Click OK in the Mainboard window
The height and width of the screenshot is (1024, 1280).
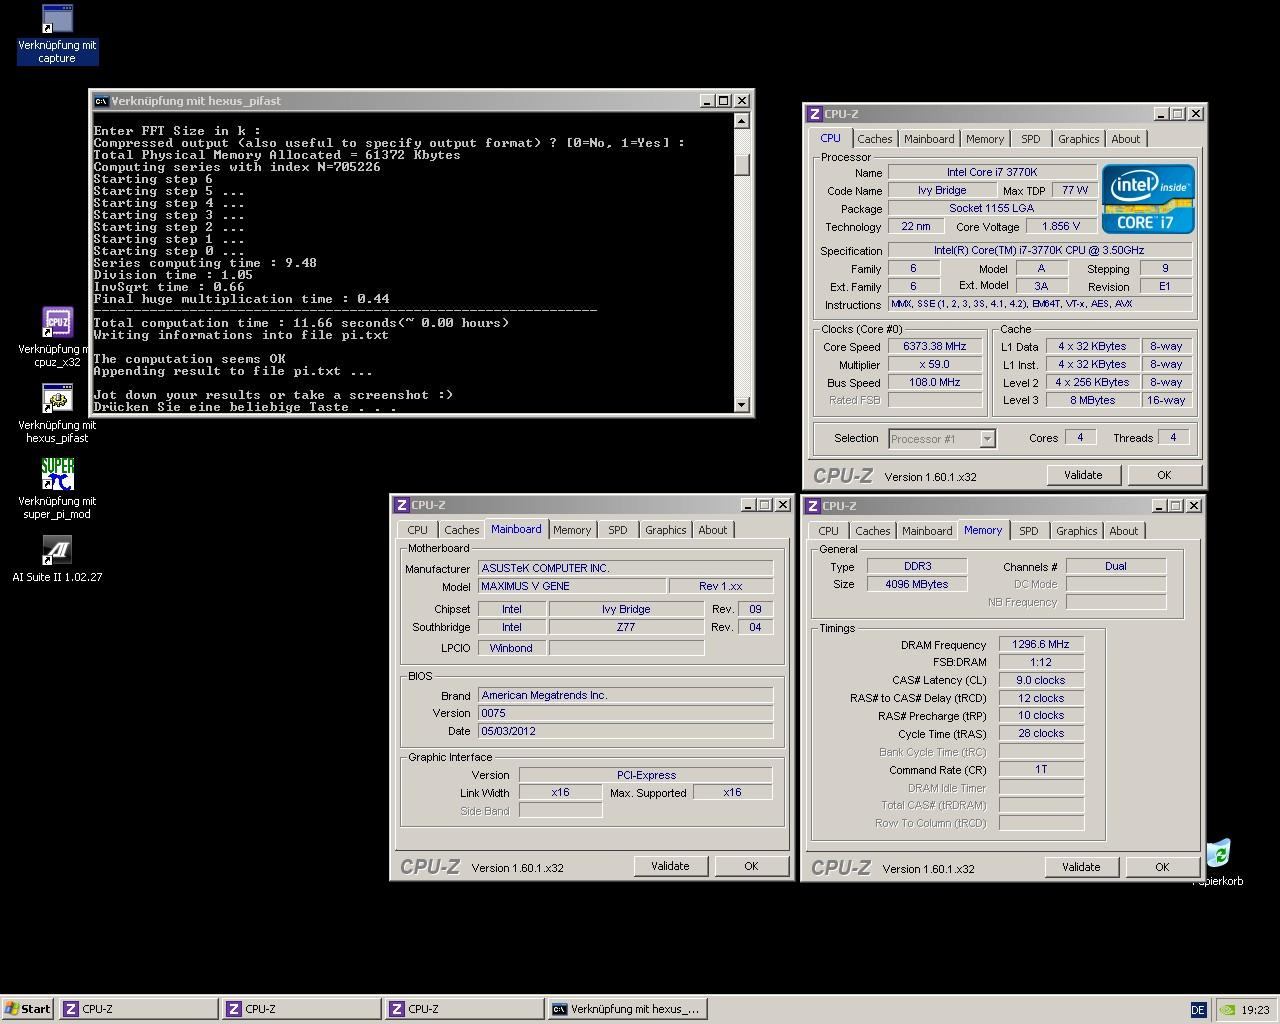point(751,866)
